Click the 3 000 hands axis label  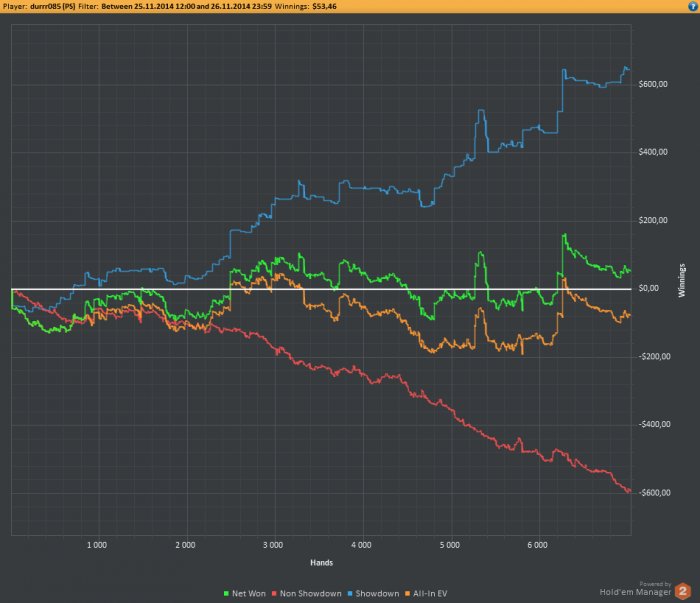[273, 545]
